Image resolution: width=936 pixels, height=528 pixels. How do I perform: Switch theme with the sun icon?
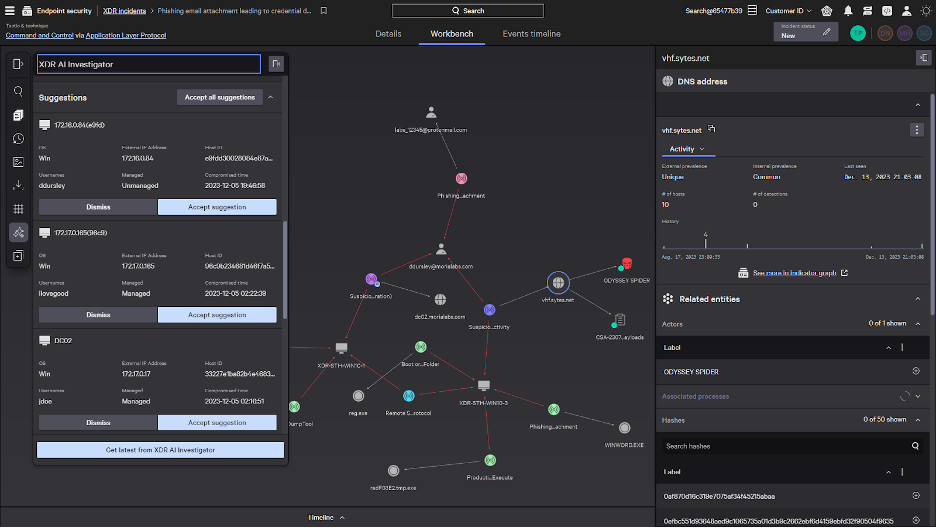(x=926, y=11)
